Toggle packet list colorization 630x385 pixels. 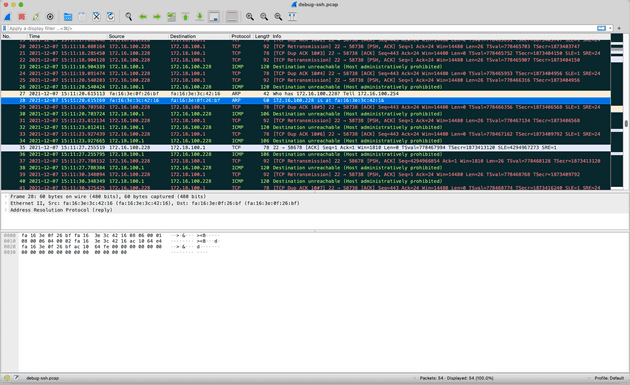pos(232,17)
